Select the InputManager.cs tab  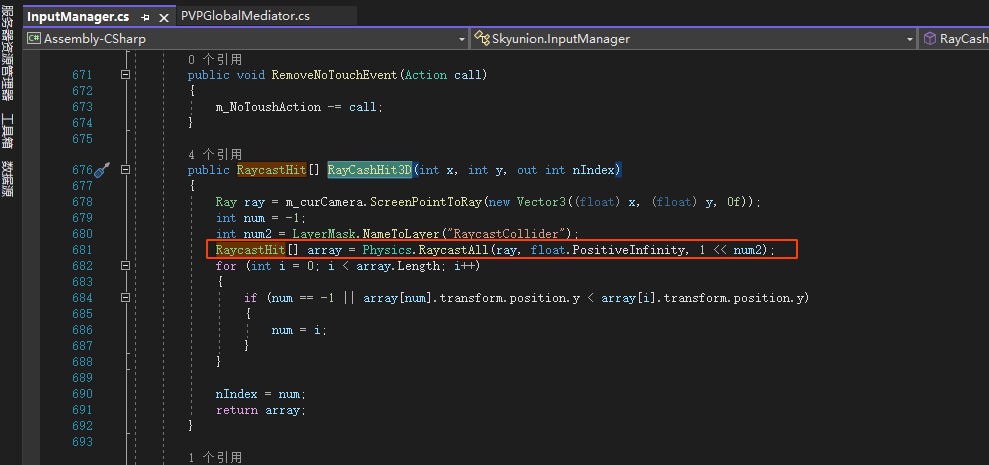tap(78, 17)
